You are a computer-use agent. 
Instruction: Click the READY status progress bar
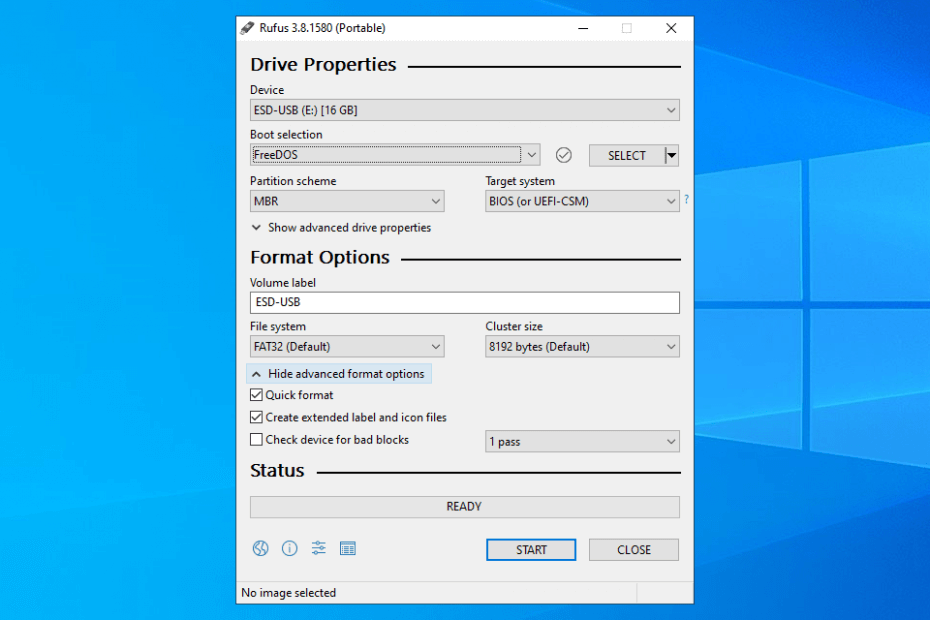point(464,507)
